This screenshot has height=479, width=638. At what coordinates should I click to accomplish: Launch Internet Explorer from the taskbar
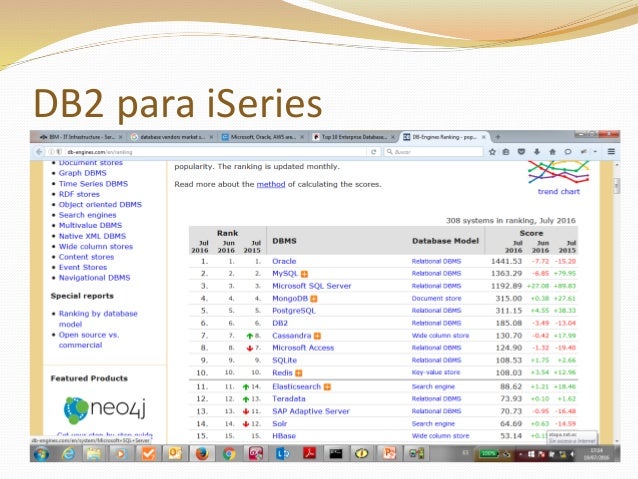pyautogui.click(x=68, y=453)
